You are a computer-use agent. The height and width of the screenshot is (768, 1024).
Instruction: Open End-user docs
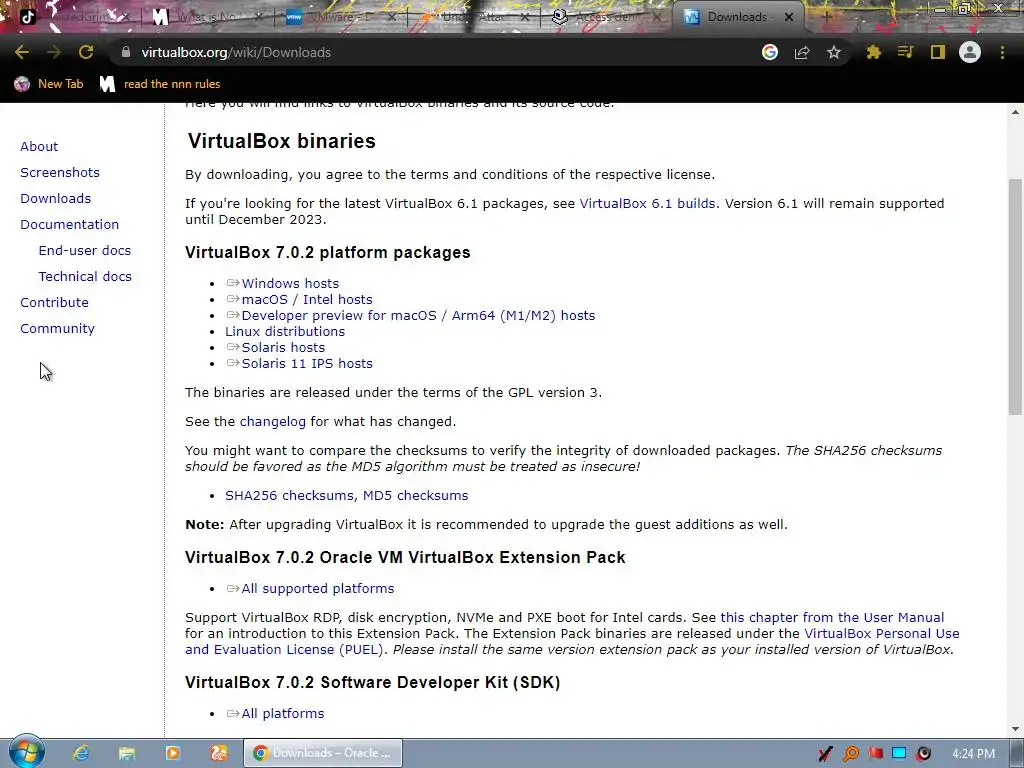pos(85,251)
